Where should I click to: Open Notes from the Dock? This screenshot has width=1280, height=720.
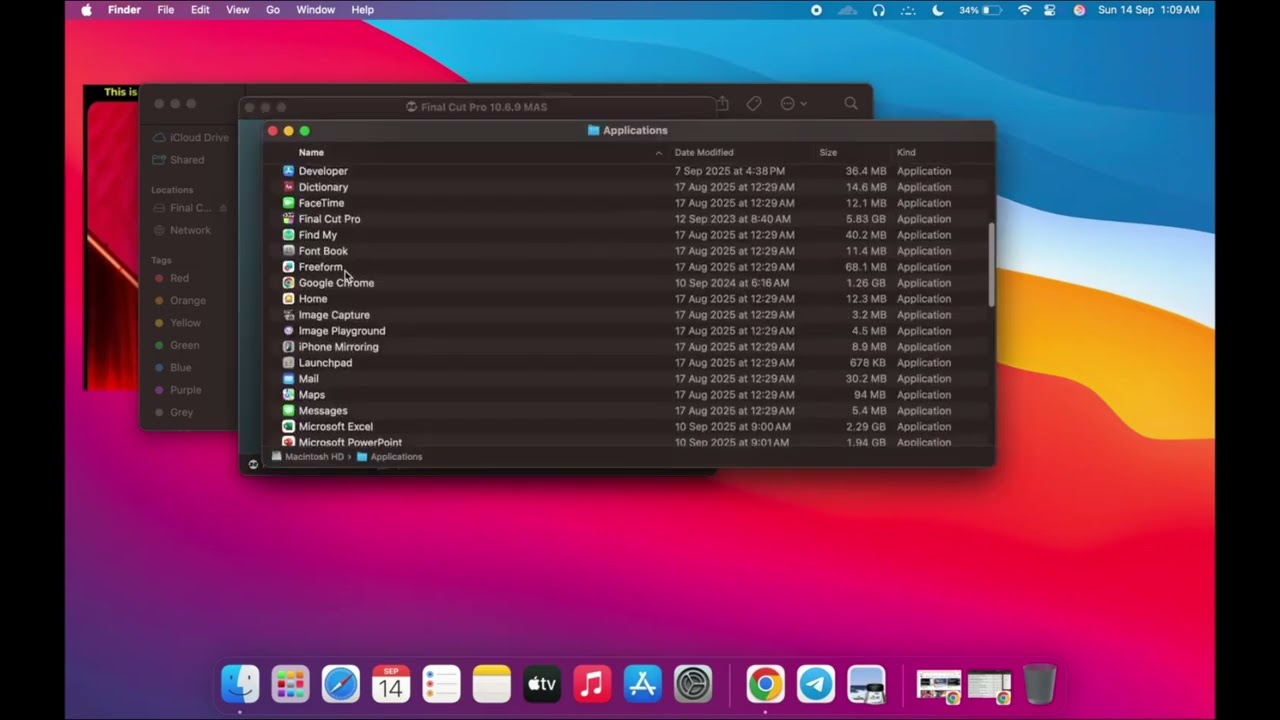492,685
